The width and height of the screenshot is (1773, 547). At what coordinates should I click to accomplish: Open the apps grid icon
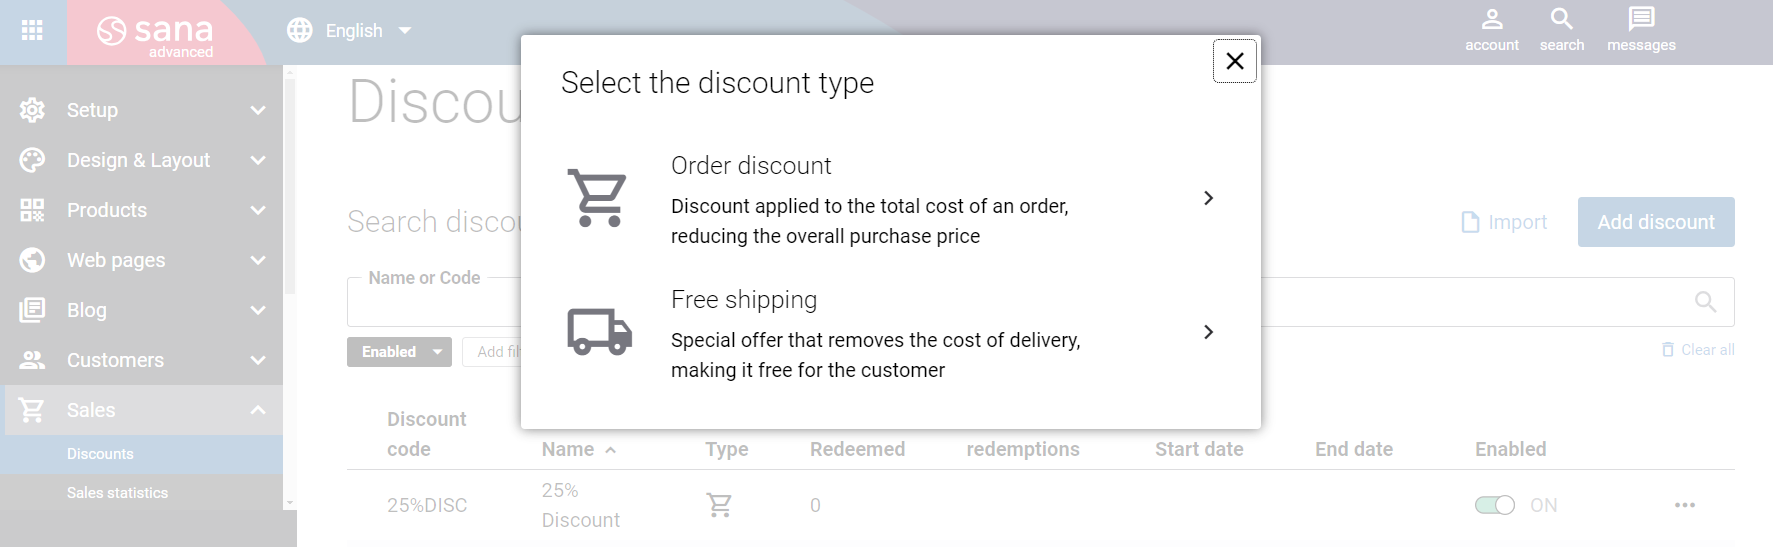click(x=32, y=30)
